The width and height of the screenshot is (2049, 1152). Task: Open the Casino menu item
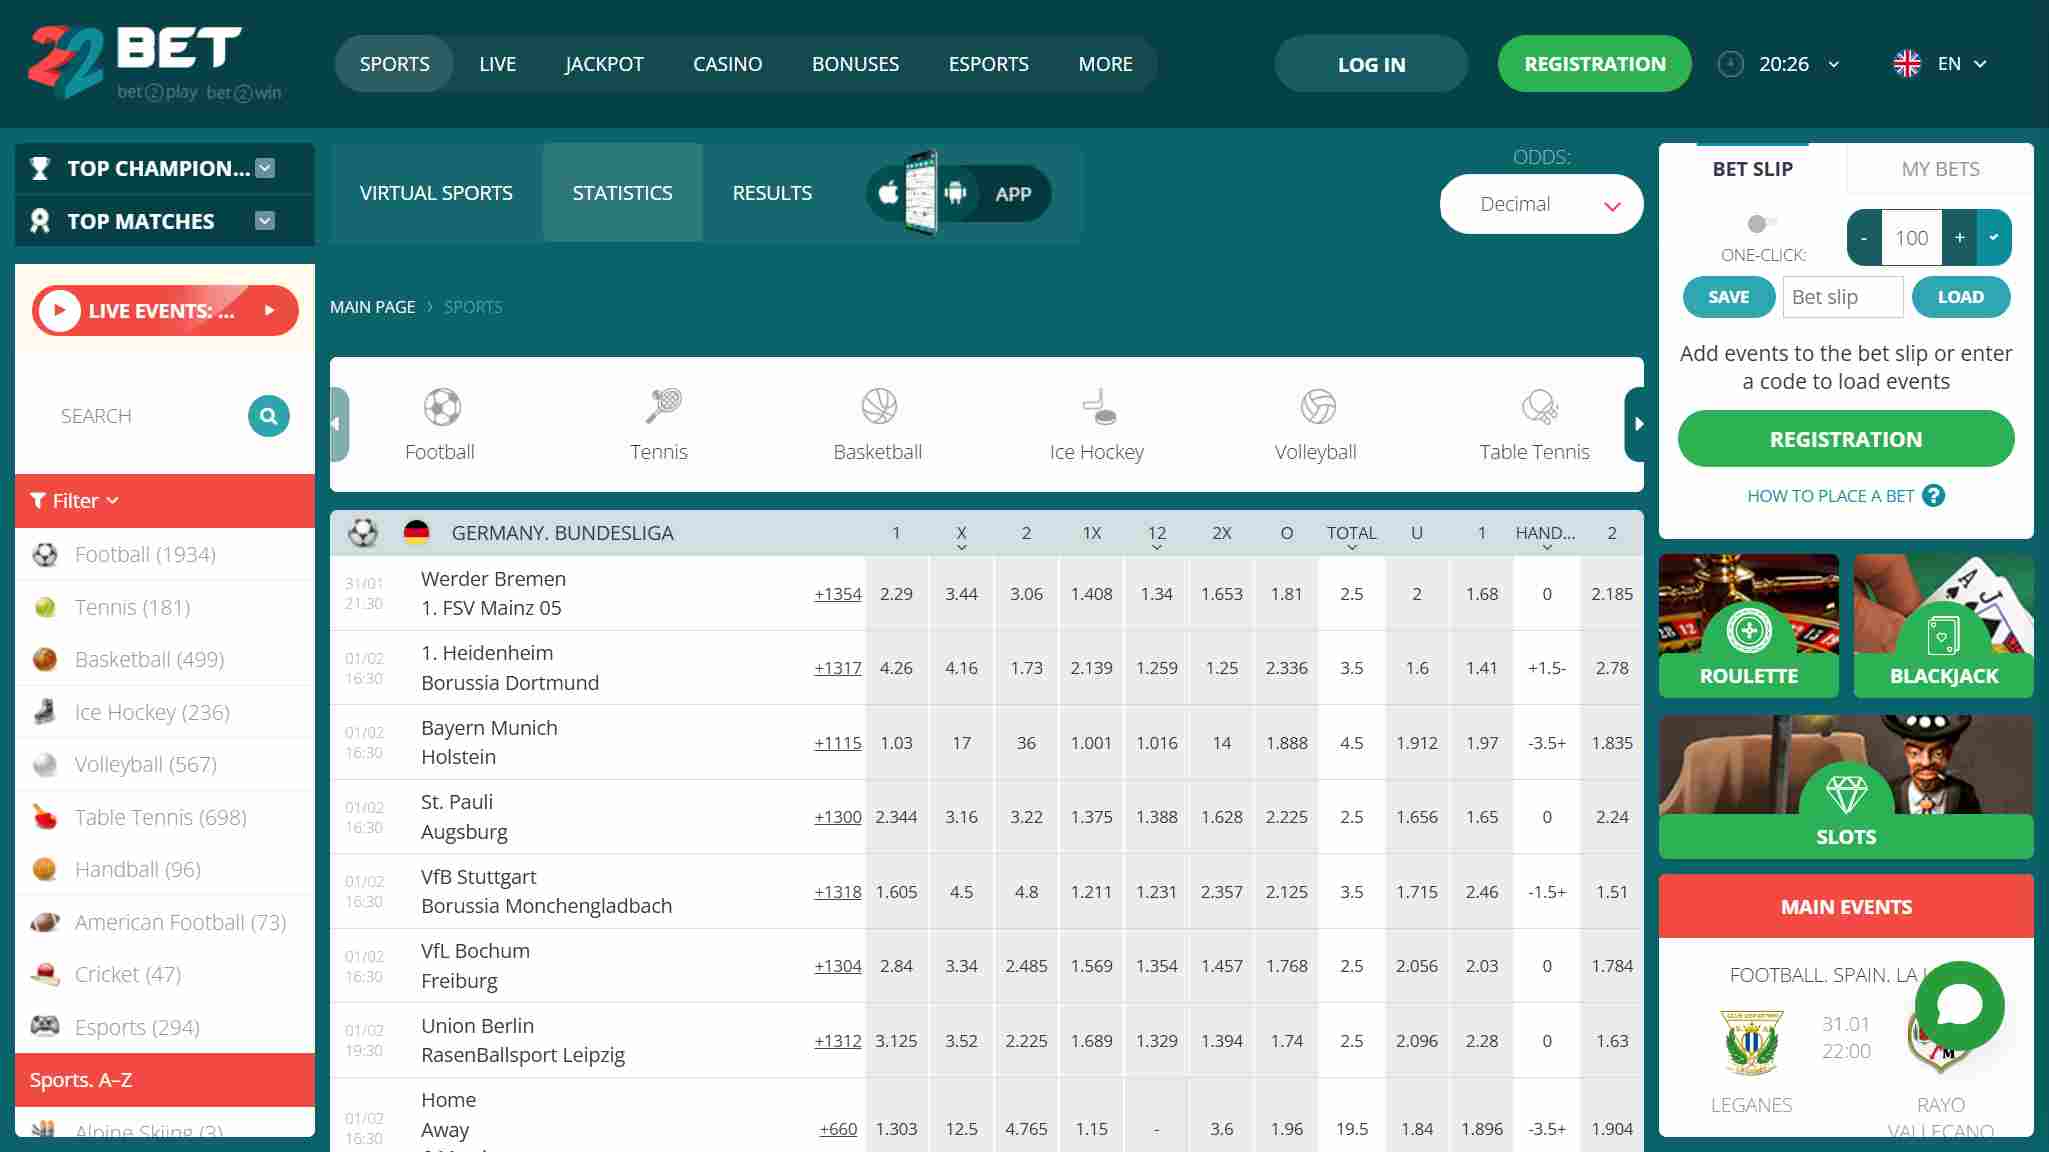tap(727, 64)
